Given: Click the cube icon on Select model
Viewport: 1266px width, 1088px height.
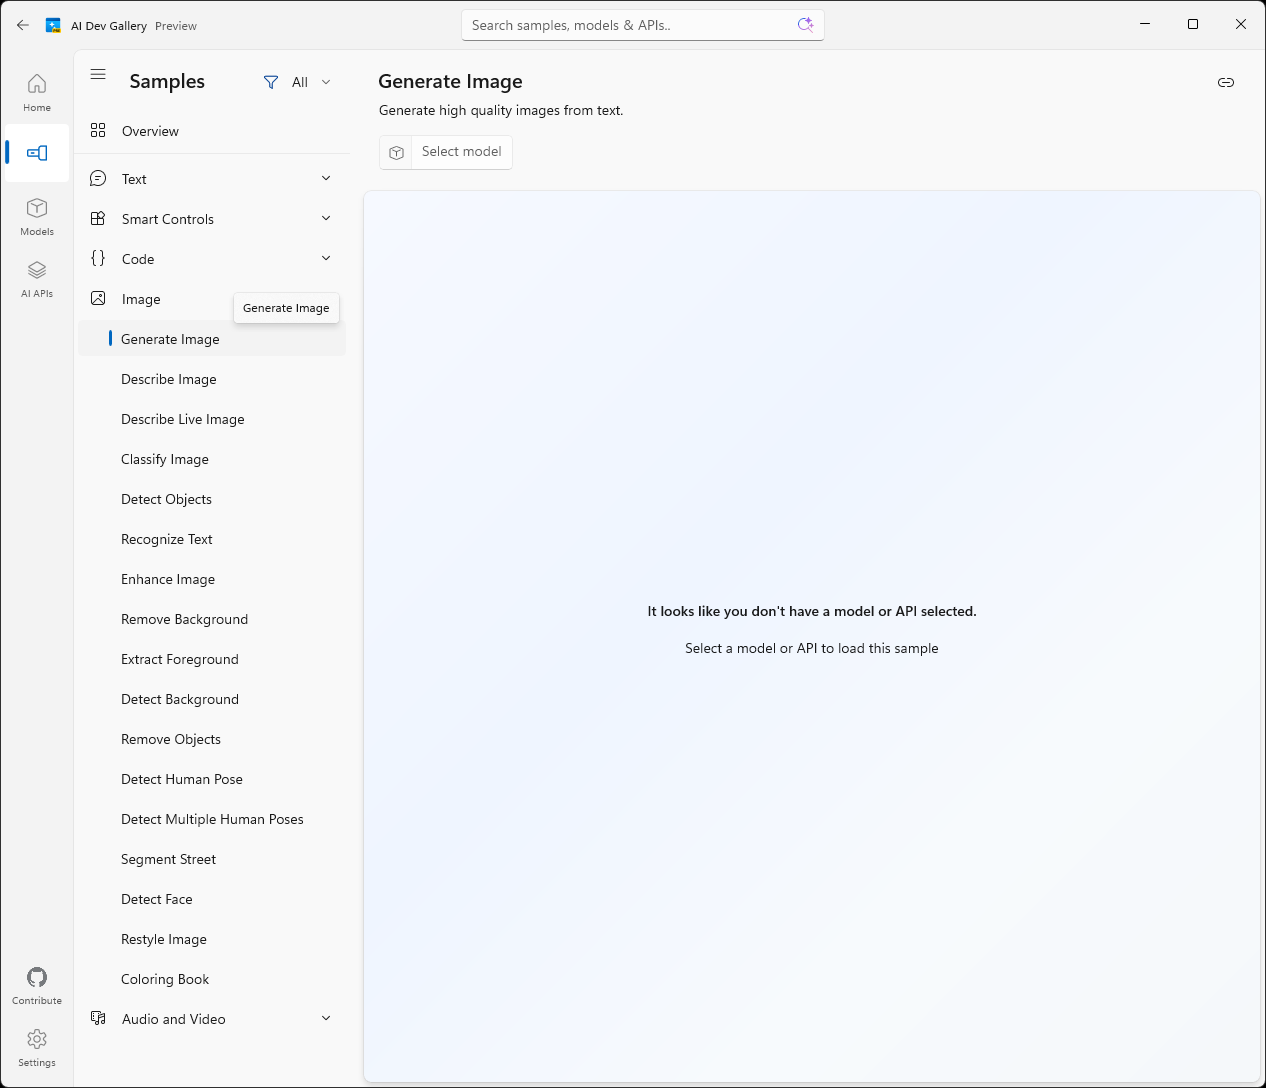Looking at the screenshot, I should coord(397,152).
